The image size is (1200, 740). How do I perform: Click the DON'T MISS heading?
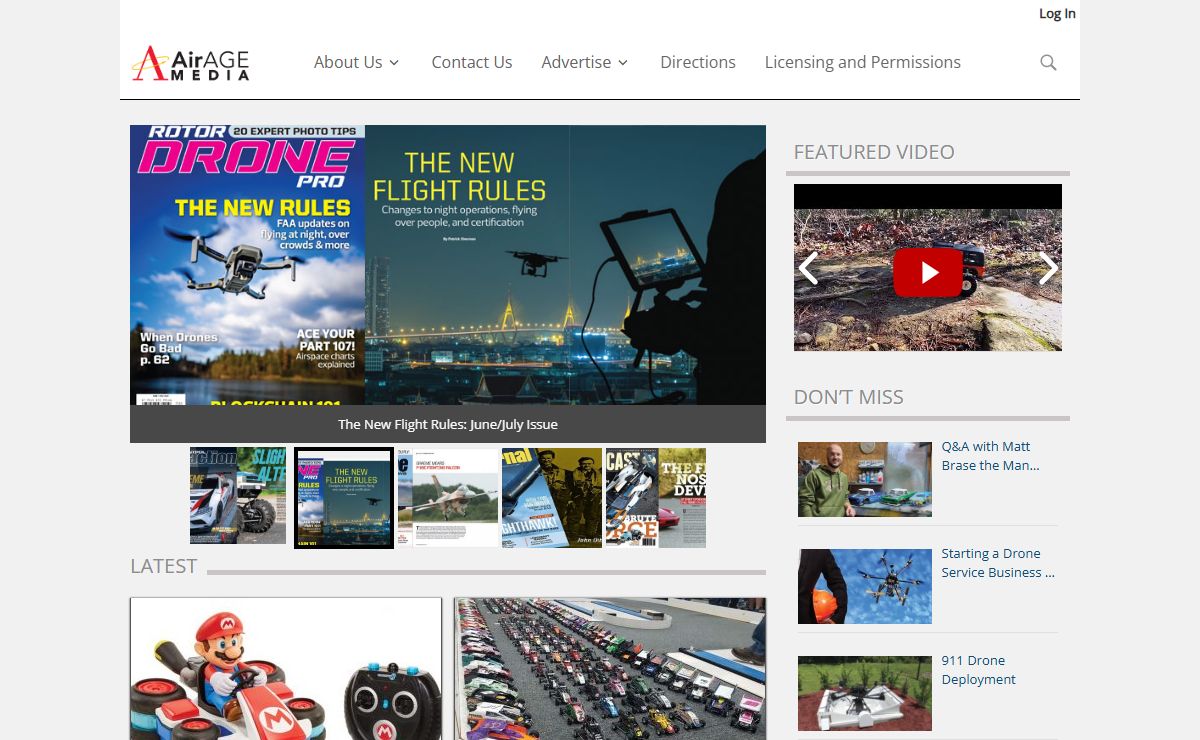848,397
